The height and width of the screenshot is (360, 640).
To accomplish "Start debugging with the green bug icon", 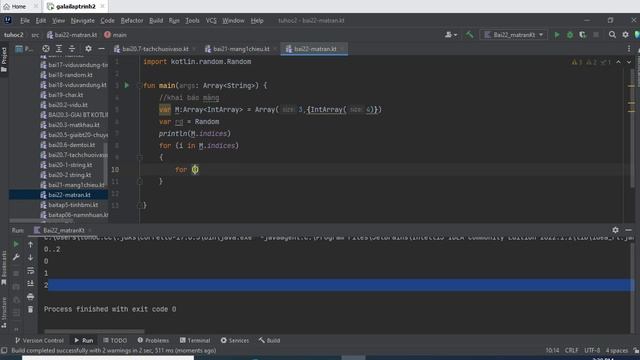I will [570, 35].
